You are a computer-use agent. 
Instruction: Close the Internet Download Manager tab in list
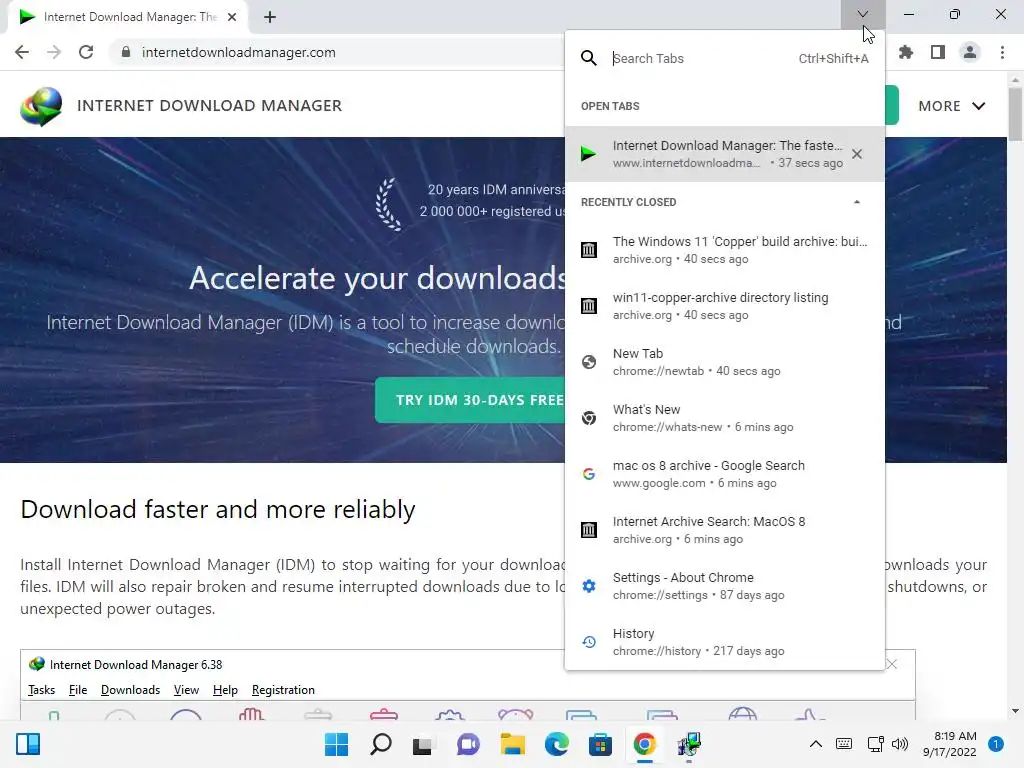(857, 154)
